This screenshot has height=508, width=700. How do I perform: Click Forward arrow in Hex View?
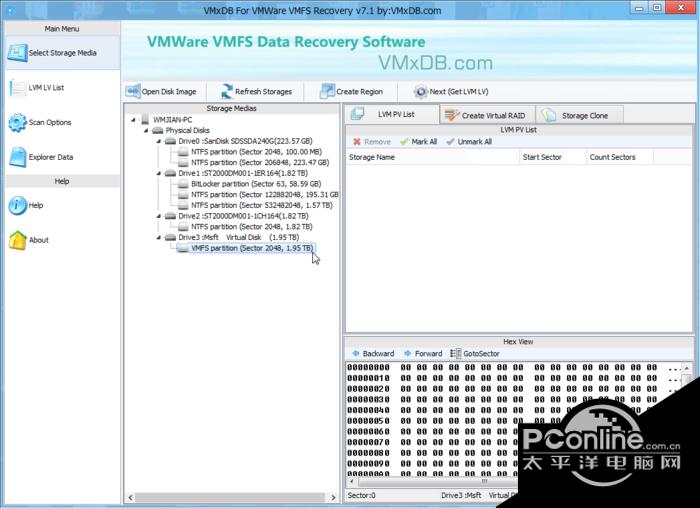[407, 353]
